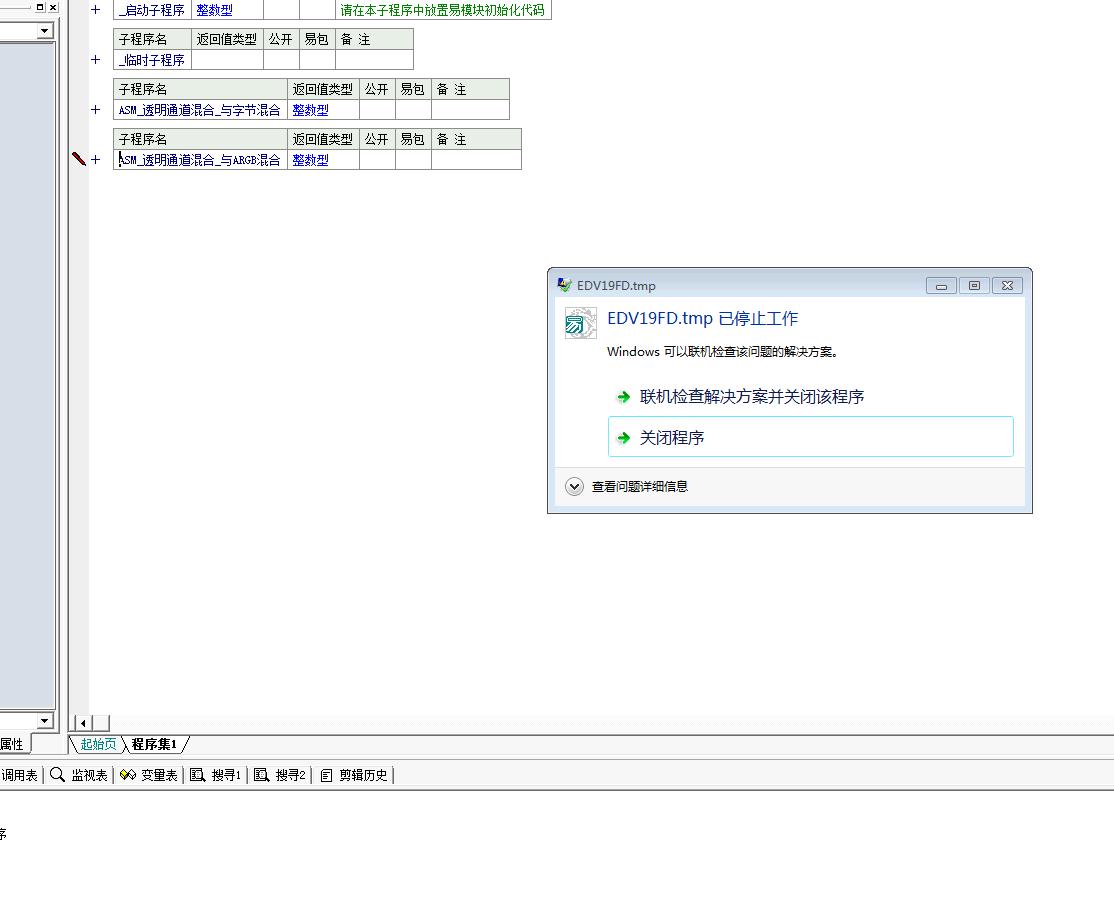Toggle 易包 cell for _临时子程序
The image size is (1114, 915).
pos(318,60)
